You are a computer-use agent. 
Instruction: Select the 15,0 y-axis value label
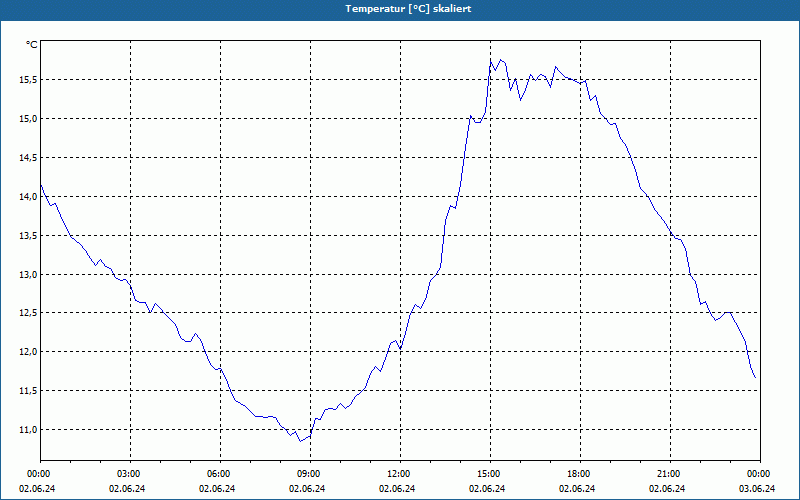point(28,118)
